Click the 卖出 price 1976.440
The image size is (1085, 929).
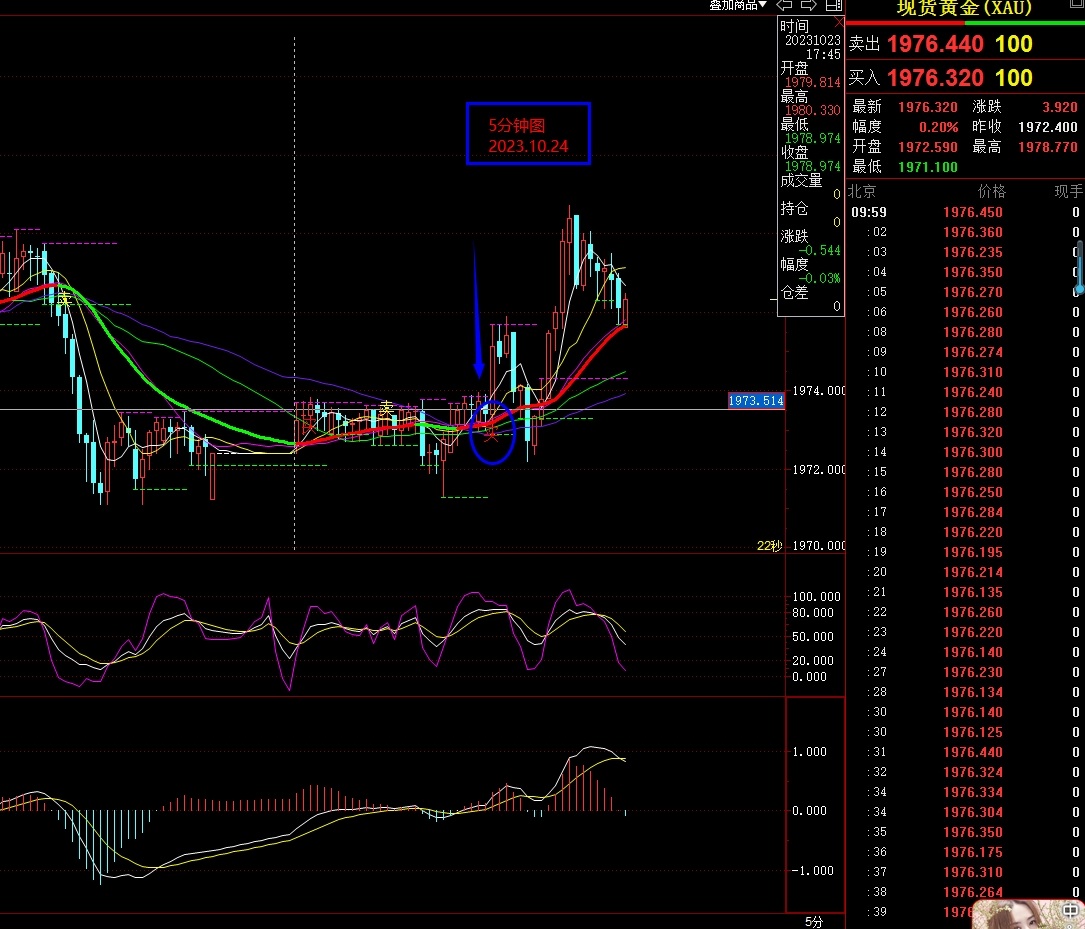point(935,44)
